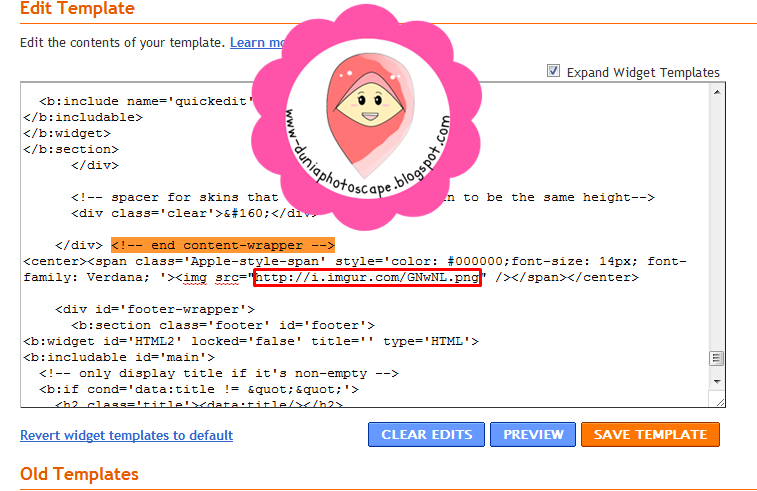Open the Learn more link
Viewport: 757px width, 491px height.
coord(257,42)
